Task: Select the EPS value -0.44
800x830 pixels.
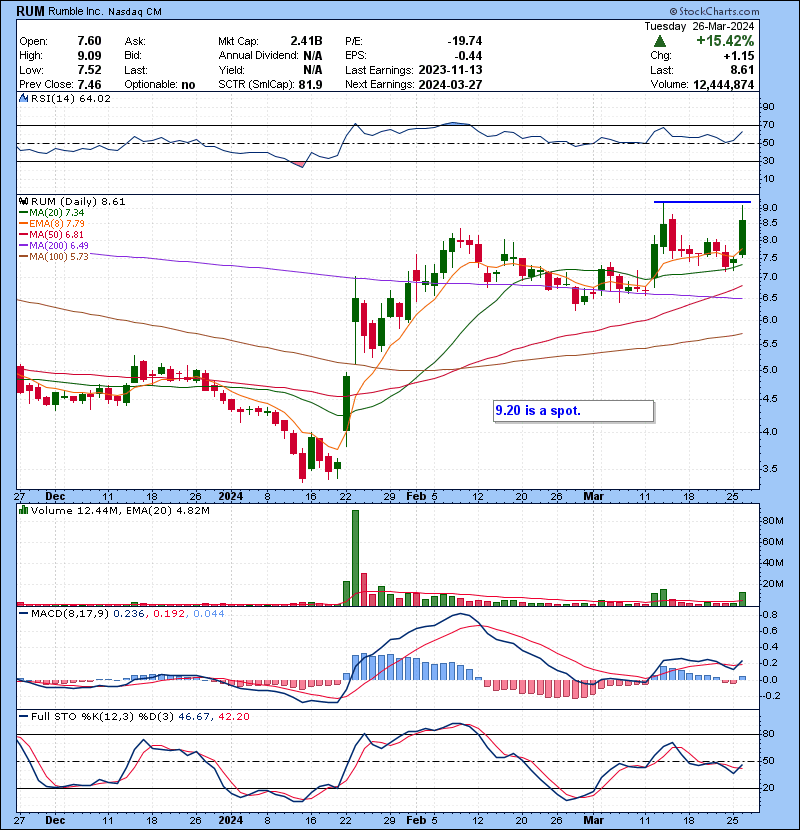Action: (x=468, y=56)
